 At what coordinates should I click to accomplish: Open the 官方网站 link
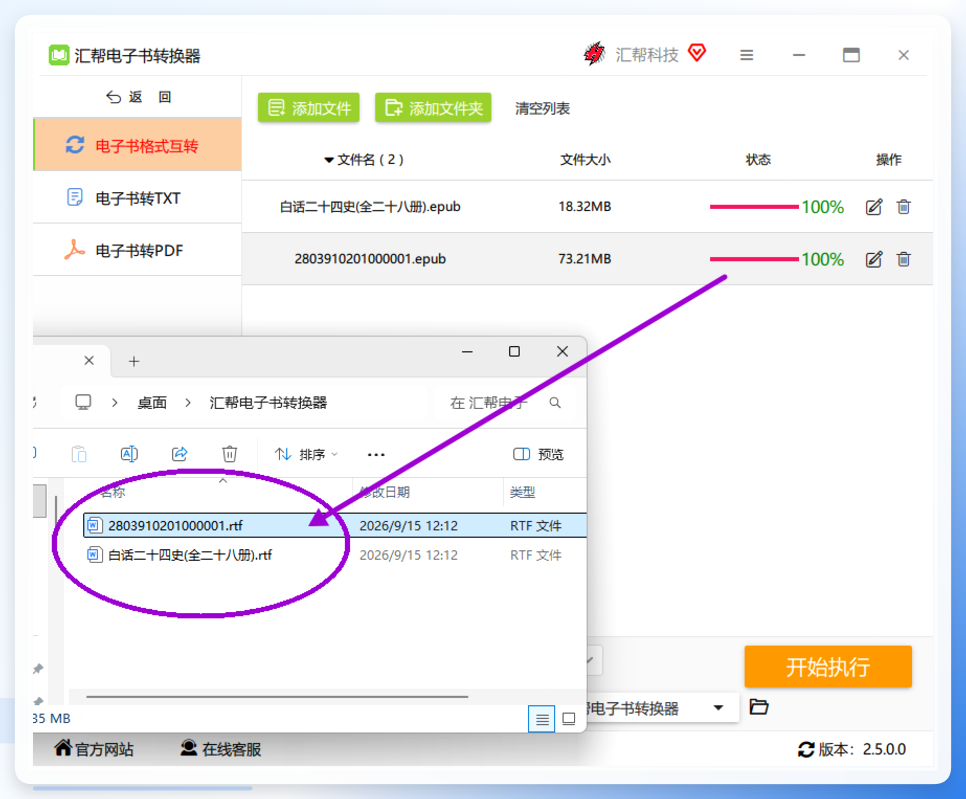click(94, 749)
